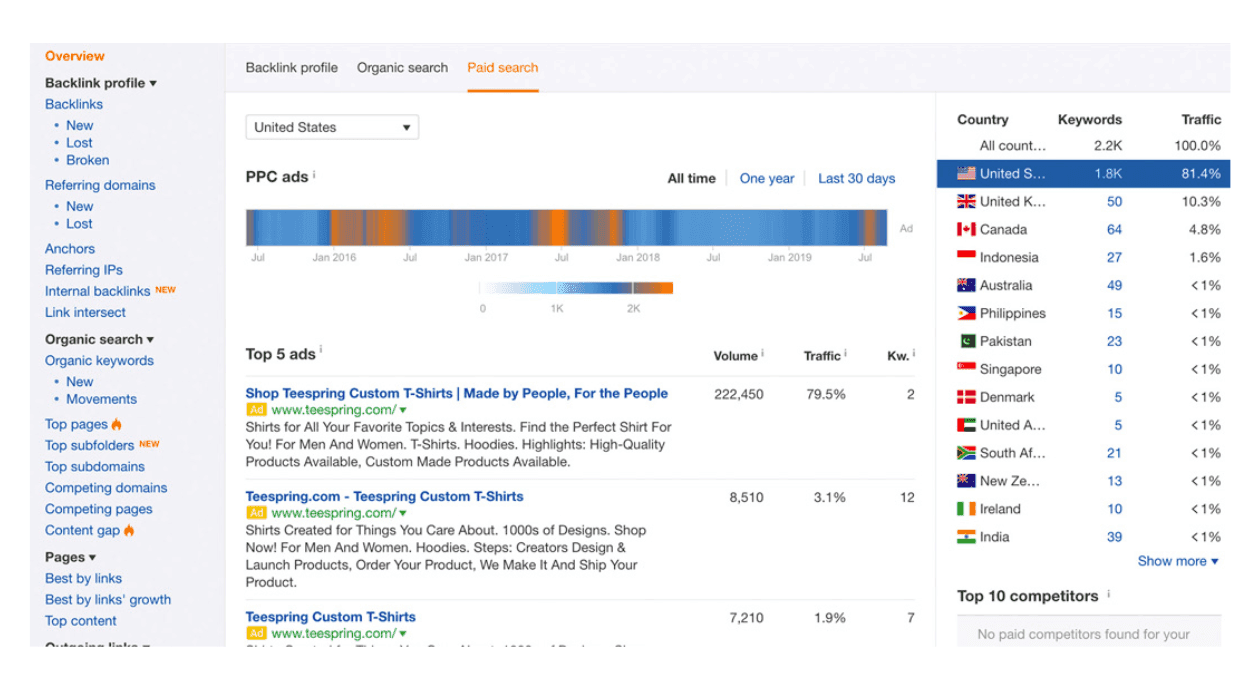1260x690 pixels.
Task: Click the Canada flag icon
Action: coord(966,229)
